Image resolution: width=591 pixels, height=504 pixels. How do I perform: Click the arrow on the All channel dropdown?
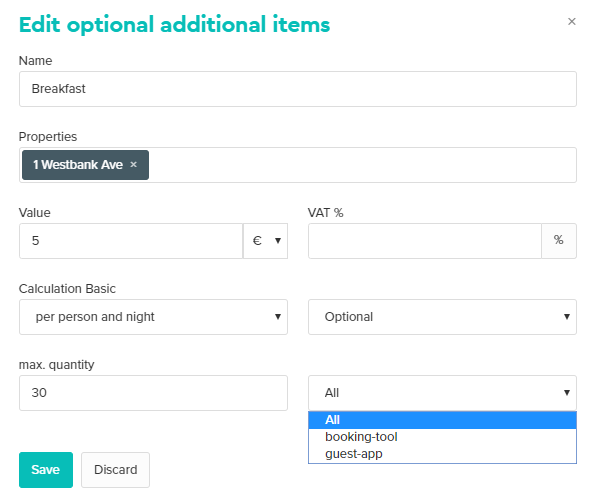tap(567, 392)
